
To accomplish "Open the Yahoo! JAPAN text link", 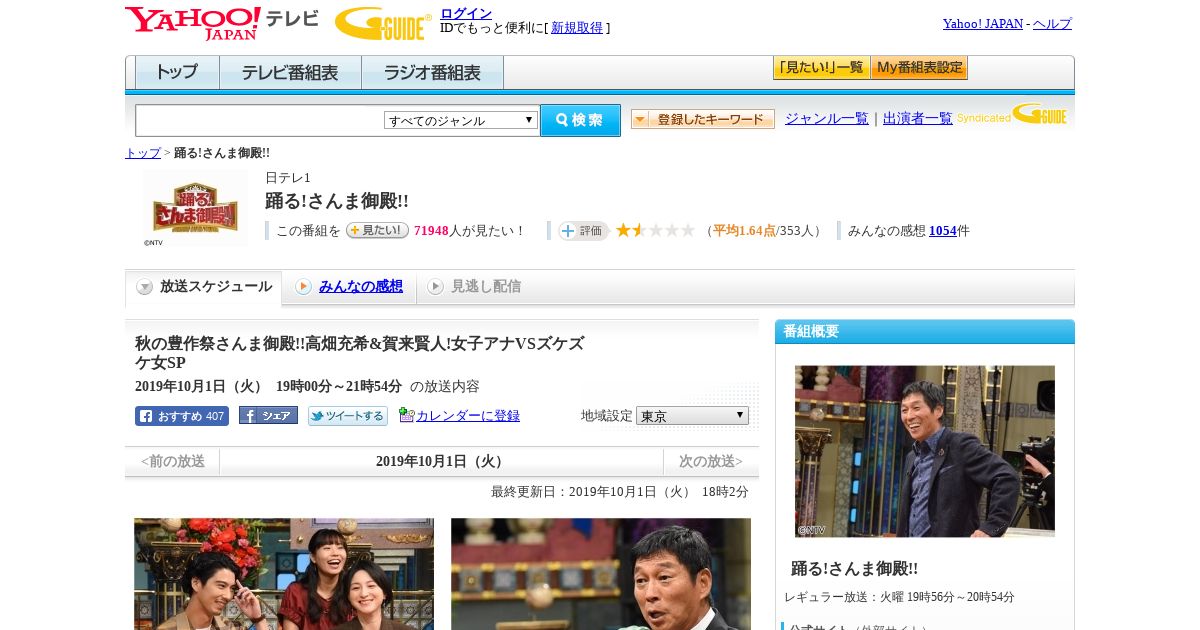I will coord(983,23).
